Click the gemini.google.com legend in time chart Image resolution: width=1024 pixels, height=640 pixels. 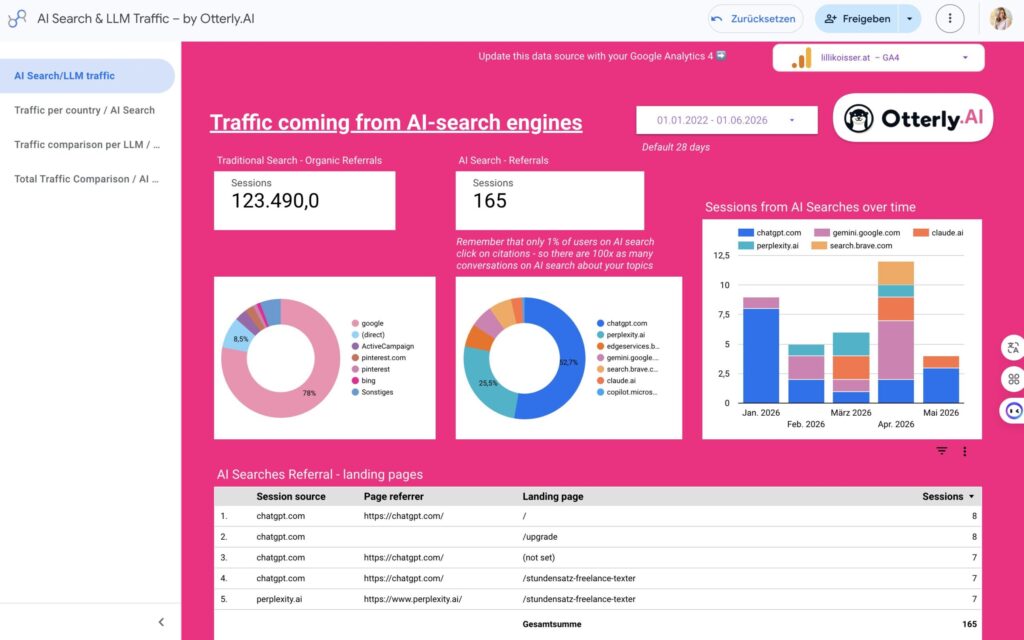857,232
